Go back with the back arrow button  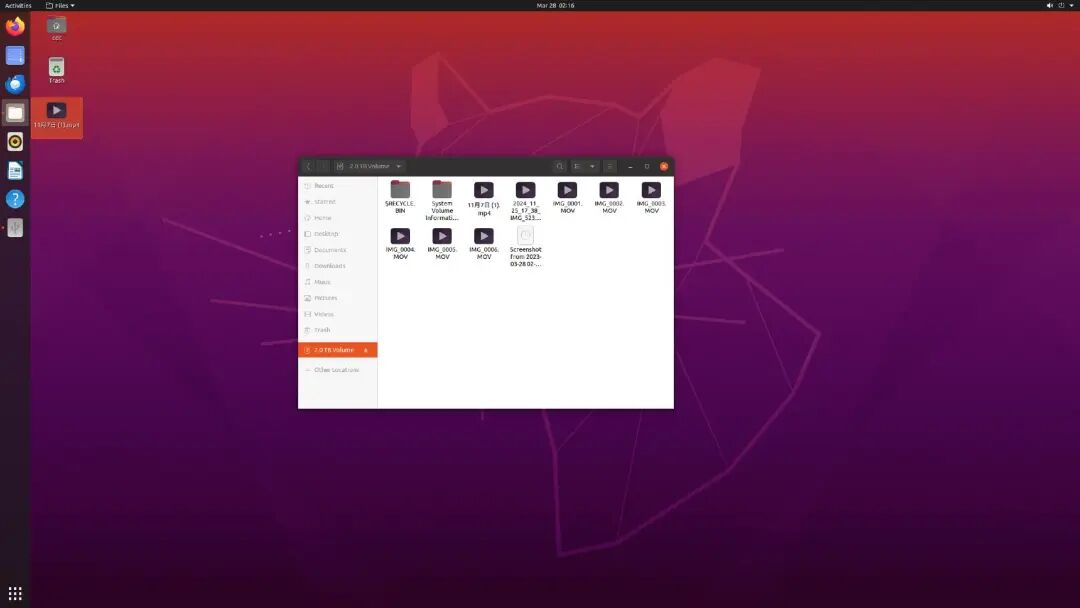(x=308, y=166)
